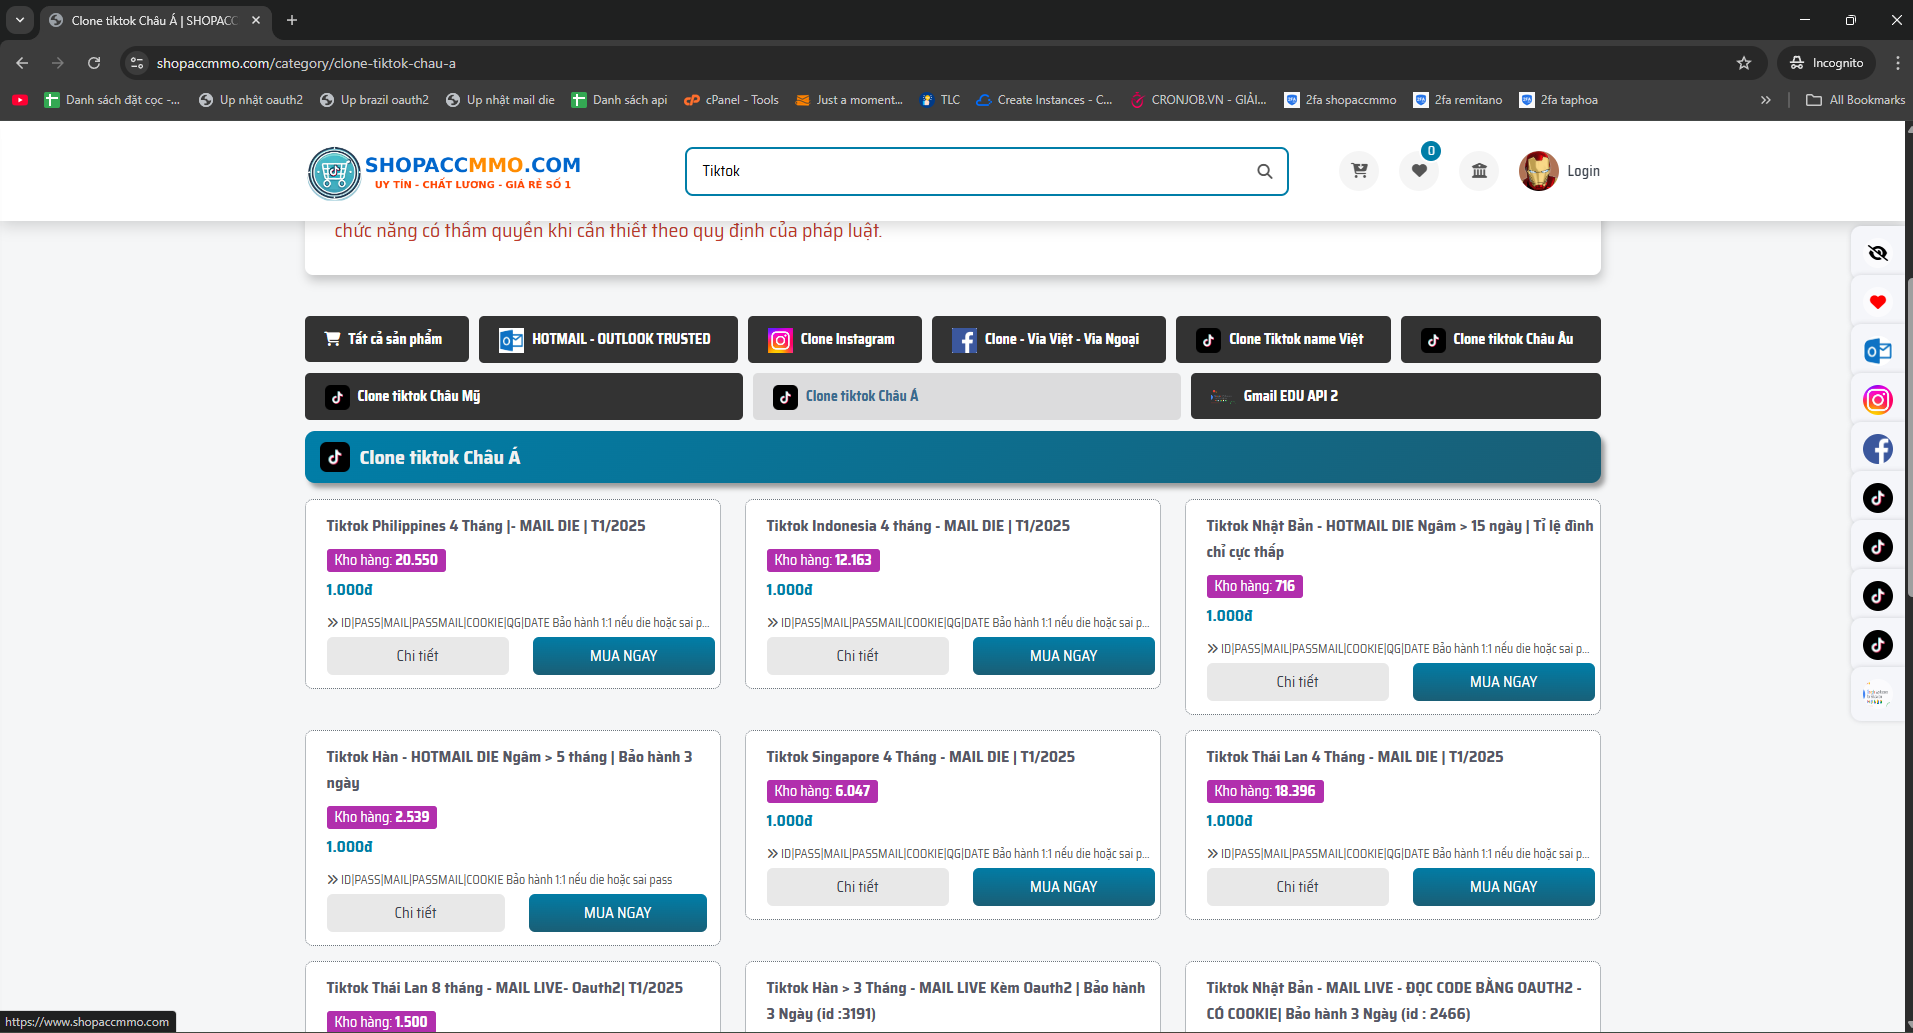Click the Outlook icon in right sidebar
The height and width of the screenshot is (1033, 1913).
1877,351
